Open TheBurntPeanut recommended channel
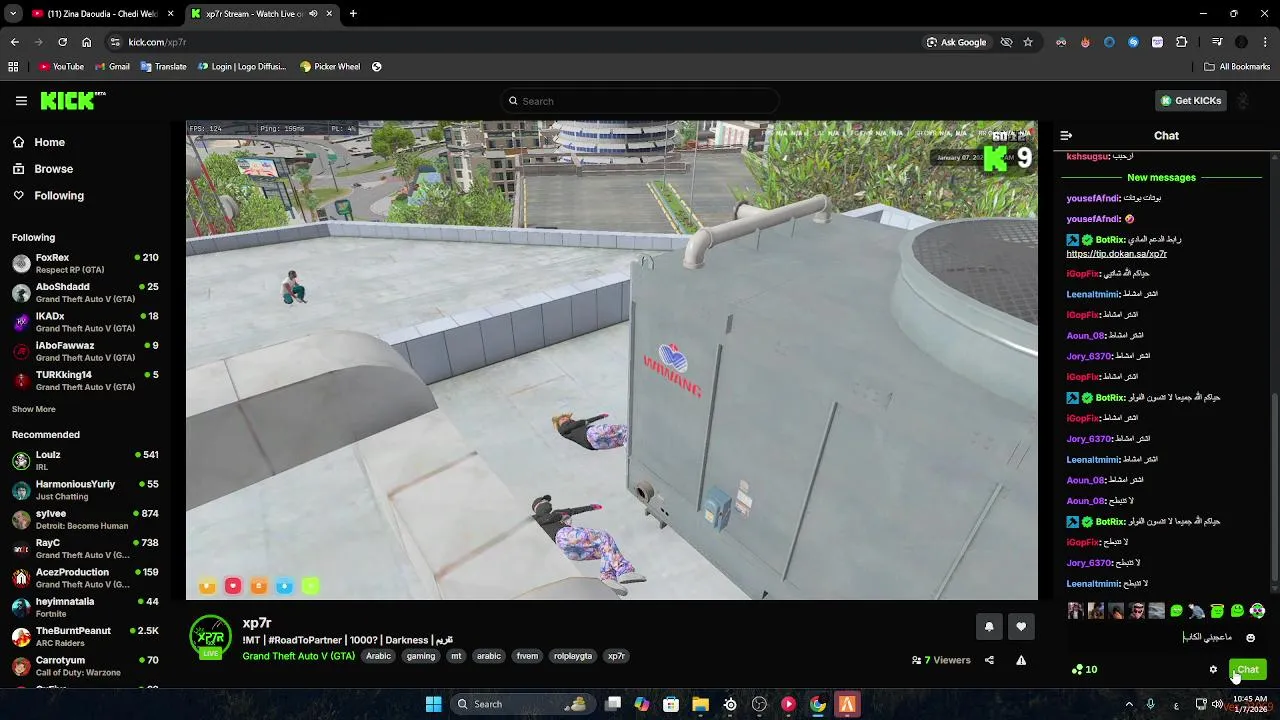Image resolution: width=1280 pixels, height=720 pixels. tap(85, 636)
